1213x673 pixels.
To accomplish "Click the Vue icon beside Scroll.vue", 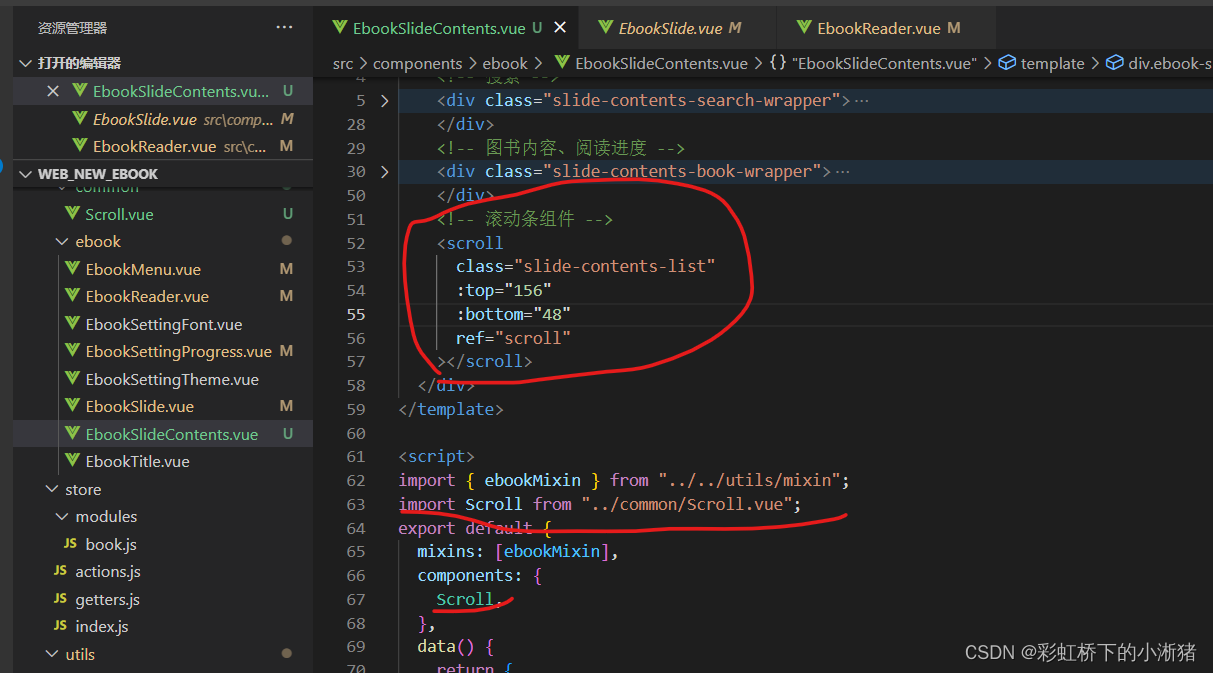I will 71,214.
